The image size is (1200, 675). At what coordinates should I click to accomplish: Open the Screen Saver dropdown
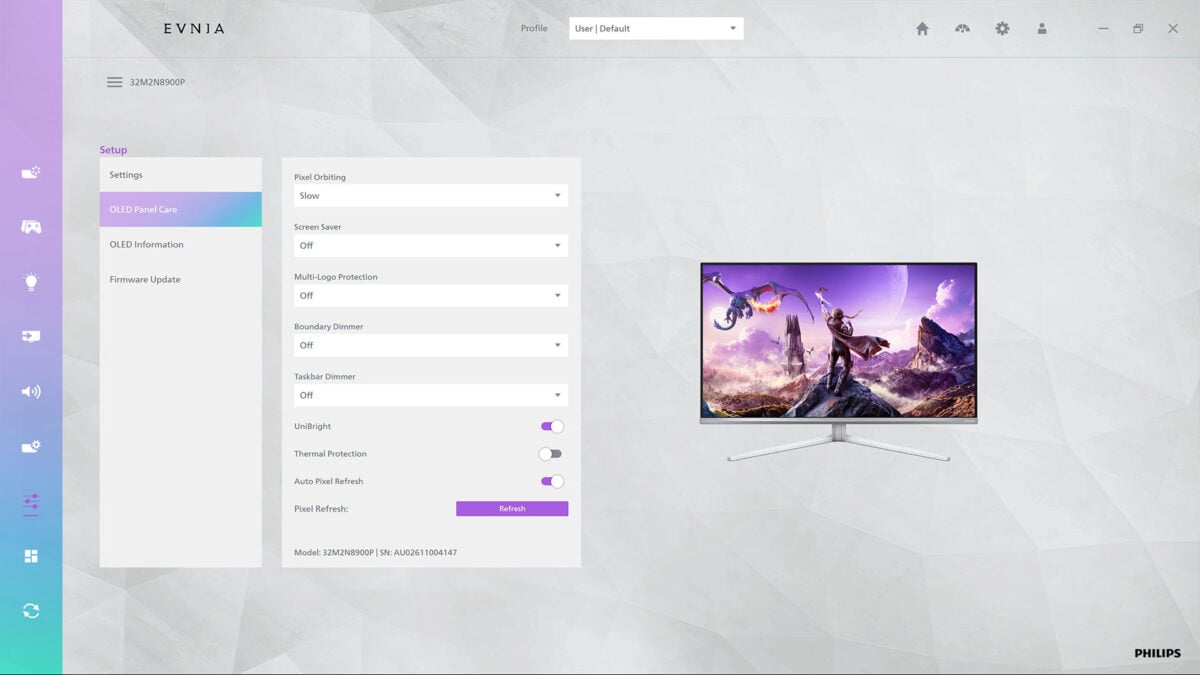[x=431, y=245]
